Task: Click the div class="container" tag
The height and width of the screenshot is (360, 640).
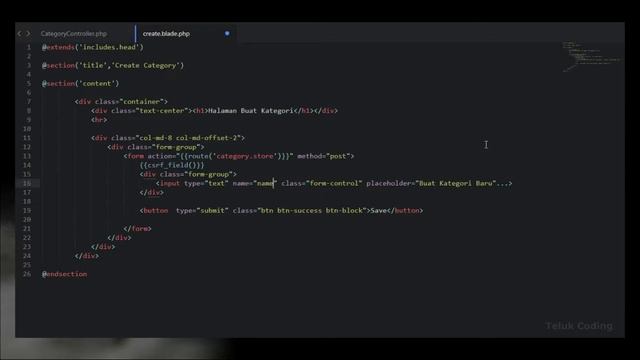Action: (121, 102)
